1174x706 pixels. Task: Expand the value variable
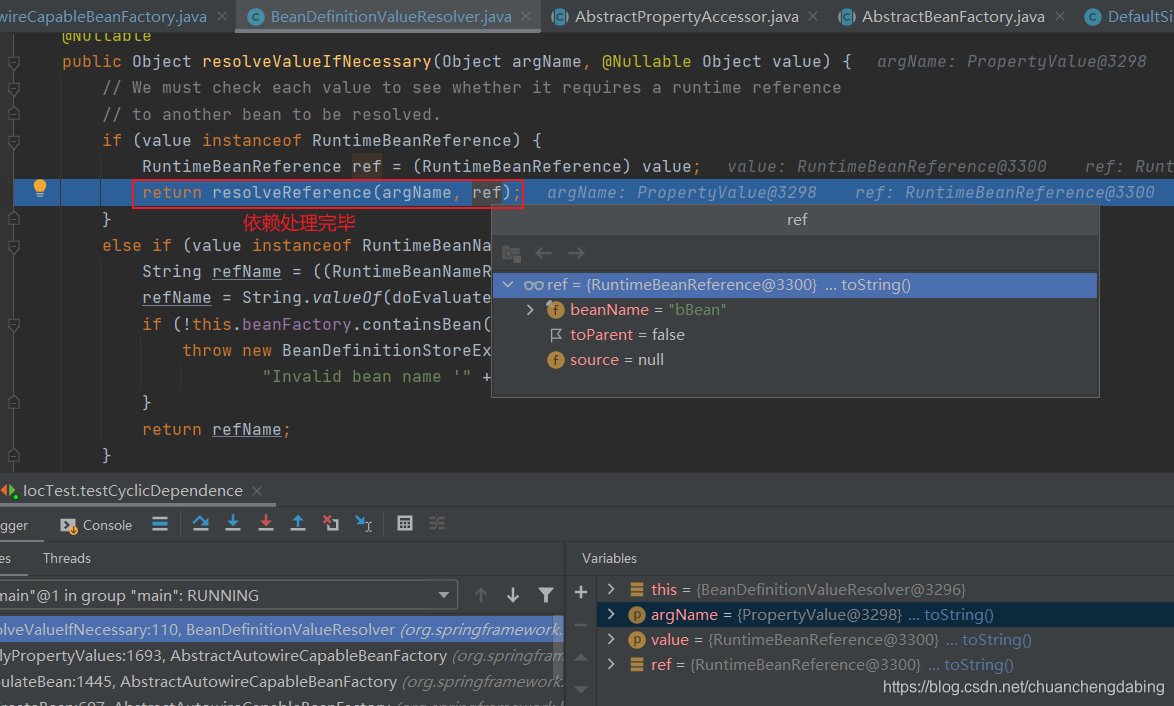[611, 639]
